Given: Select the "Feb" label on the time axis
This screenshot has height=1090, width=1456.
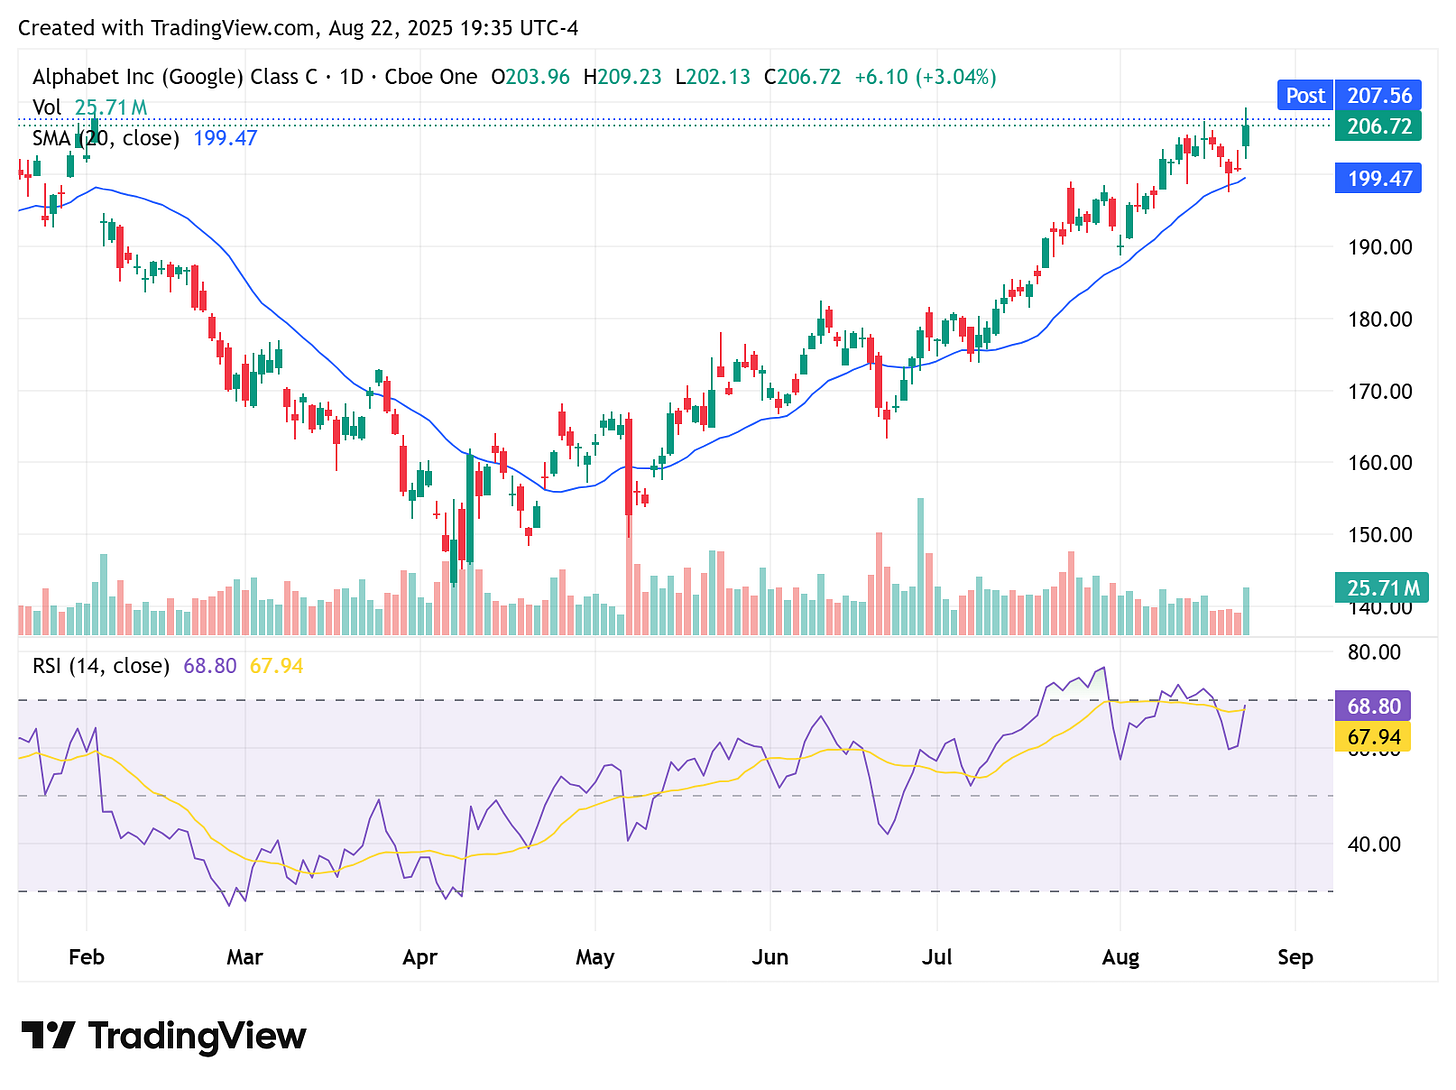Looking at the screenshot, I should pos(87,957).
